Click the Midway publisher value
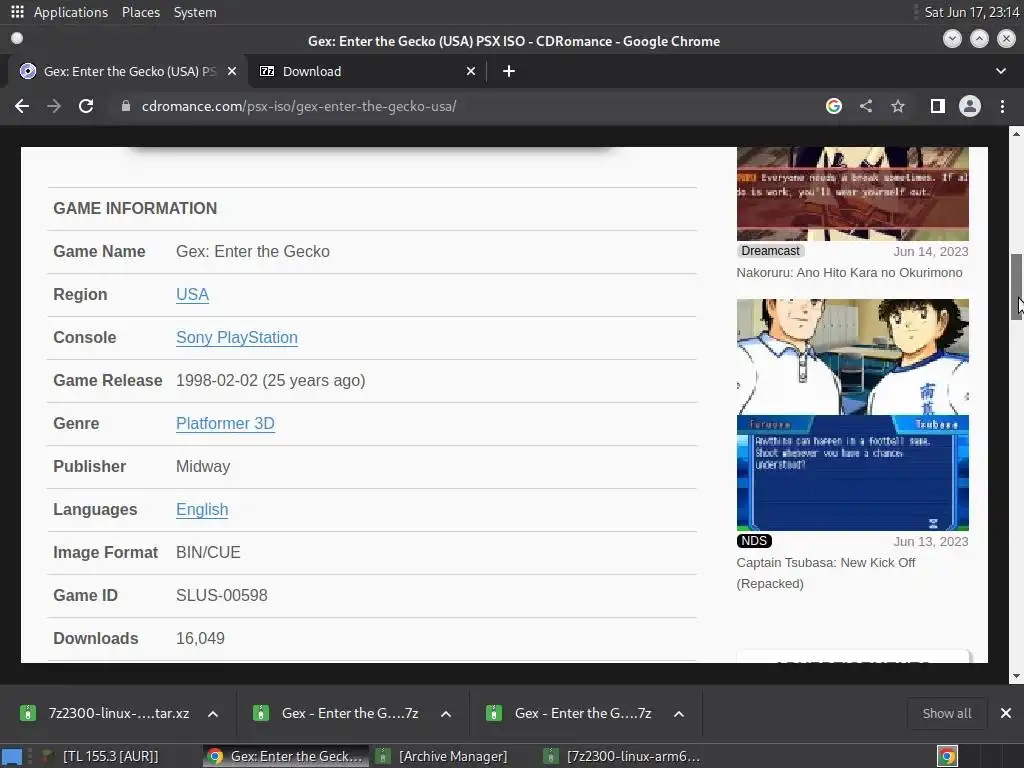The image size is (1024, 768). [x=202, y=467]
